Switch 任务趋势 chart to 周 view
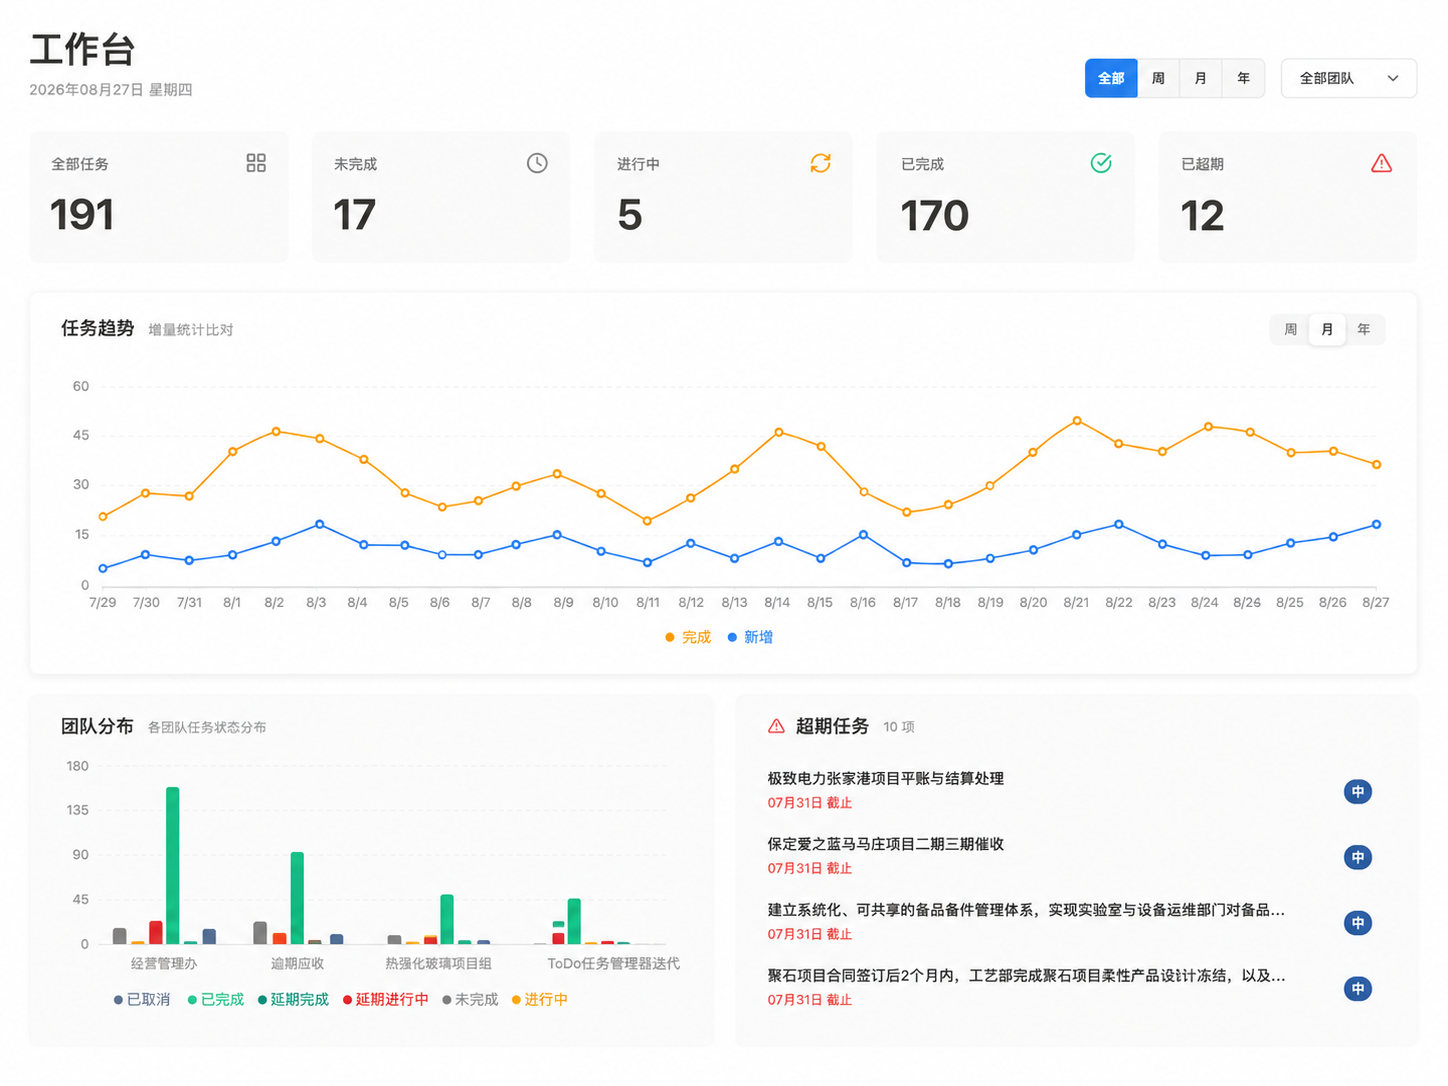Image resolution: width=1448 pixels, height=1086 pixels. [1290, 329]
